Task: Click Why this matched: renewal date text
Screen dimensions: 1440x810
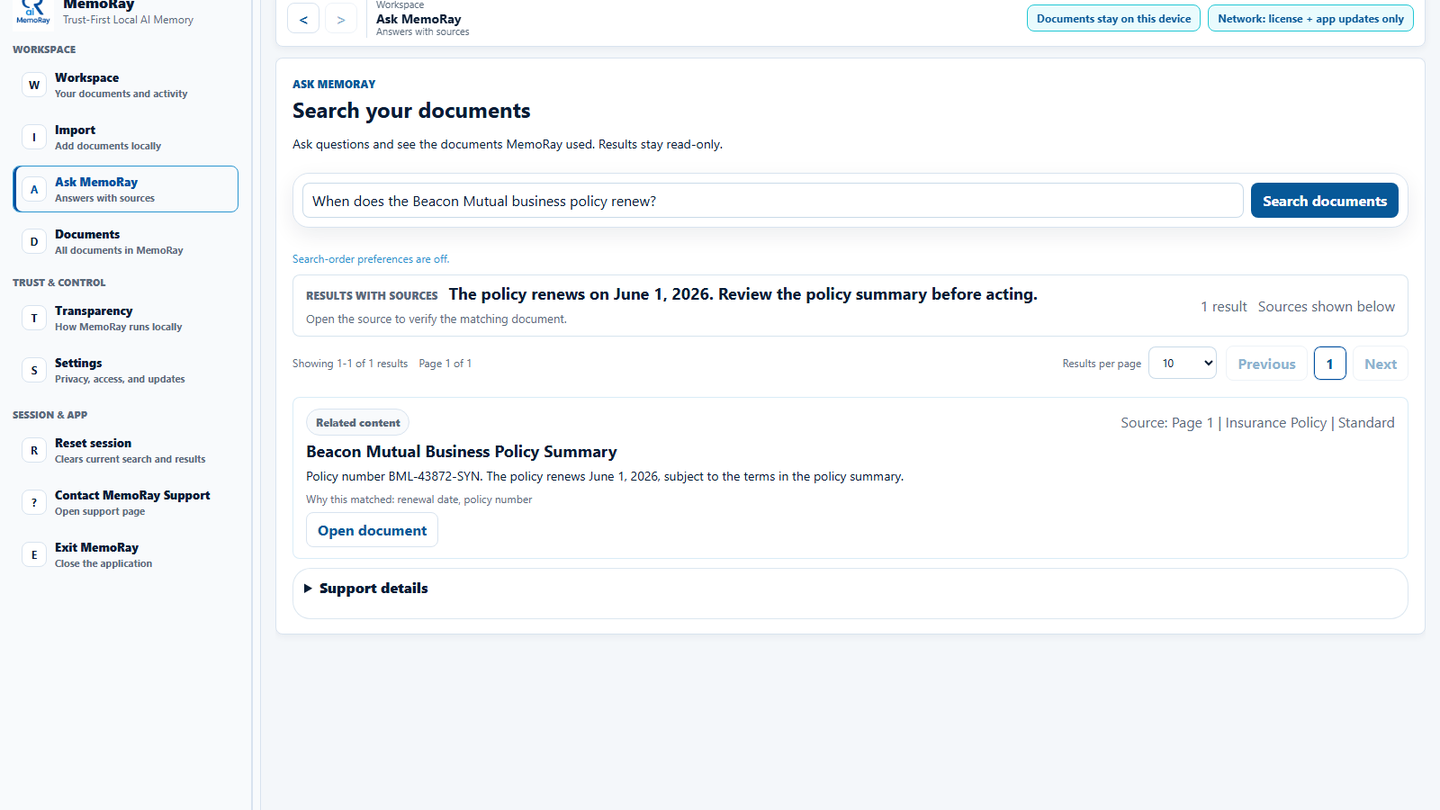Action: coord(419,500)
